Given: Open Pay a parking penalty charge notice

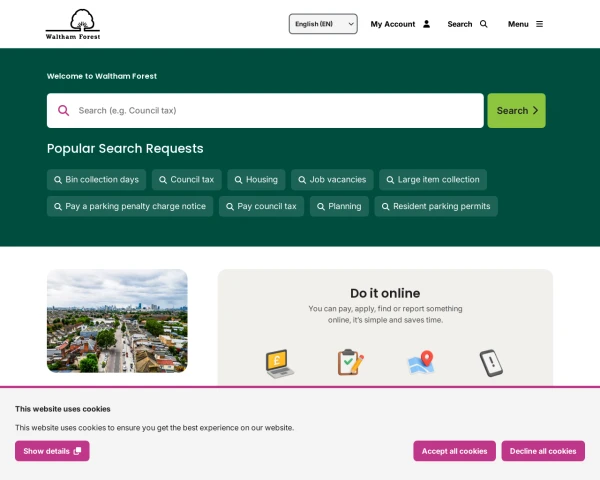Looking at the screenshot, I should [130, 206].
